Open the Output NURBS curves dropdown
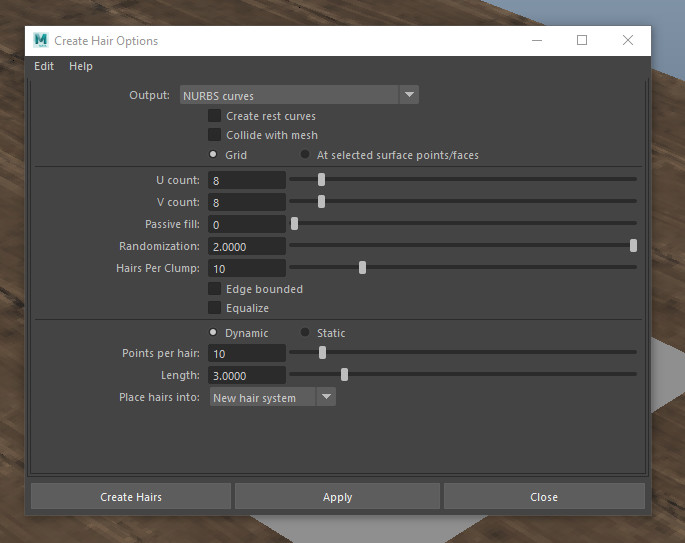685x543 pixels. point(299,95)
